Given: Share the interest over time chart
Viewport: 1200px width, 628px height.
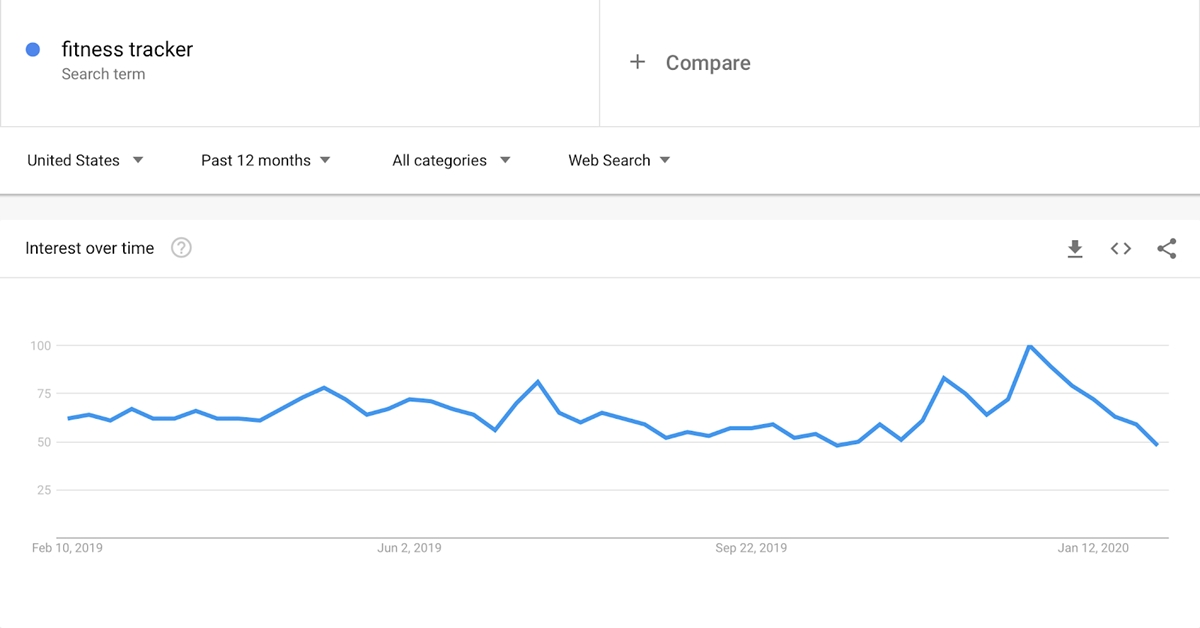Looking at the screenshot, I should pos(1166,249).
